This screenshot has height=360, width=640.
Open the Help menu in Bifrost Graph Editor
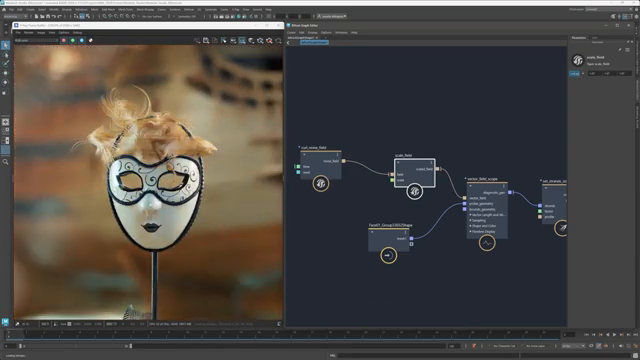click(354, 33)
